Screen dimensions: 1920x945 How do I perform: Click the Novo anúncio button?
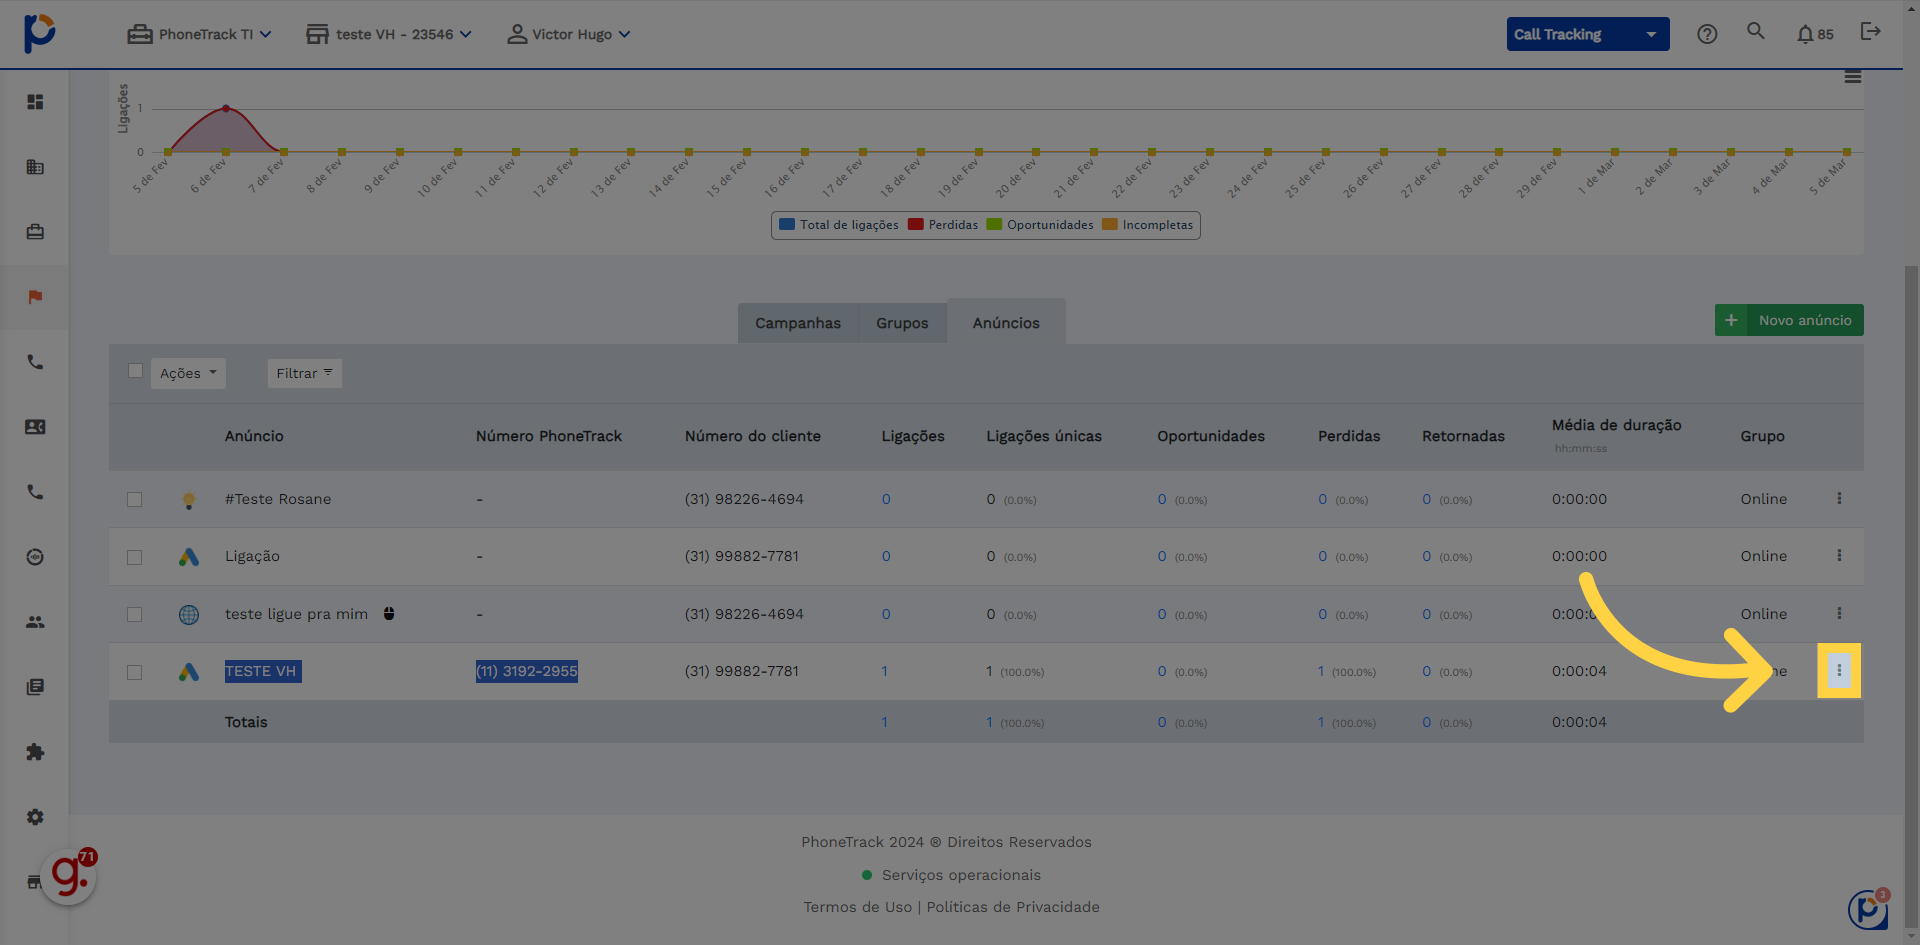1789,320
